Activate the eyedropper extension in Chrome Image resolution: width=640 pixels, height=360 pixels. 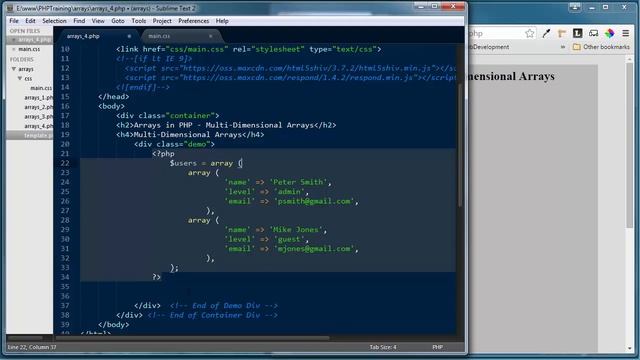click(546, 33)
